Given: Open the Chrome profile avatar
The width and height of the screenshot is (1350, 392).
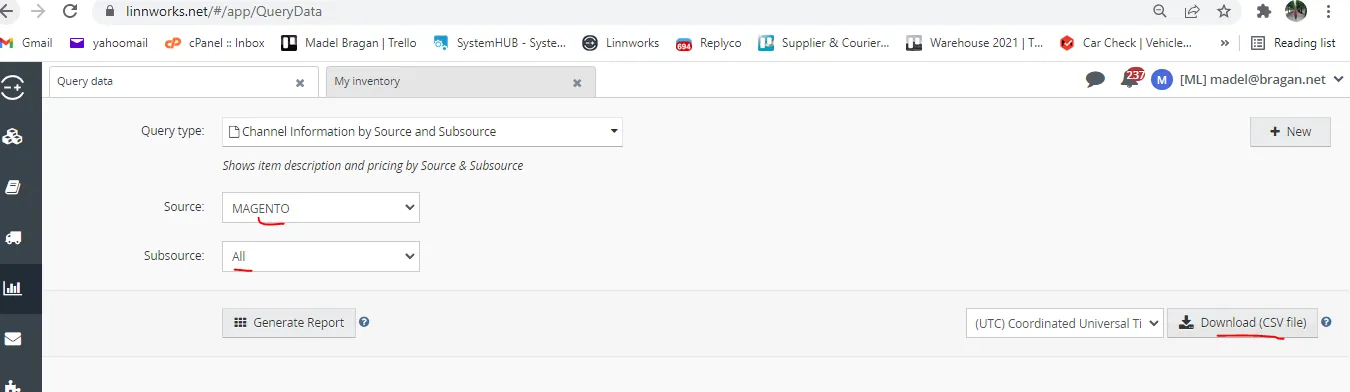Looking at the screenshot, I should 1296,12.
